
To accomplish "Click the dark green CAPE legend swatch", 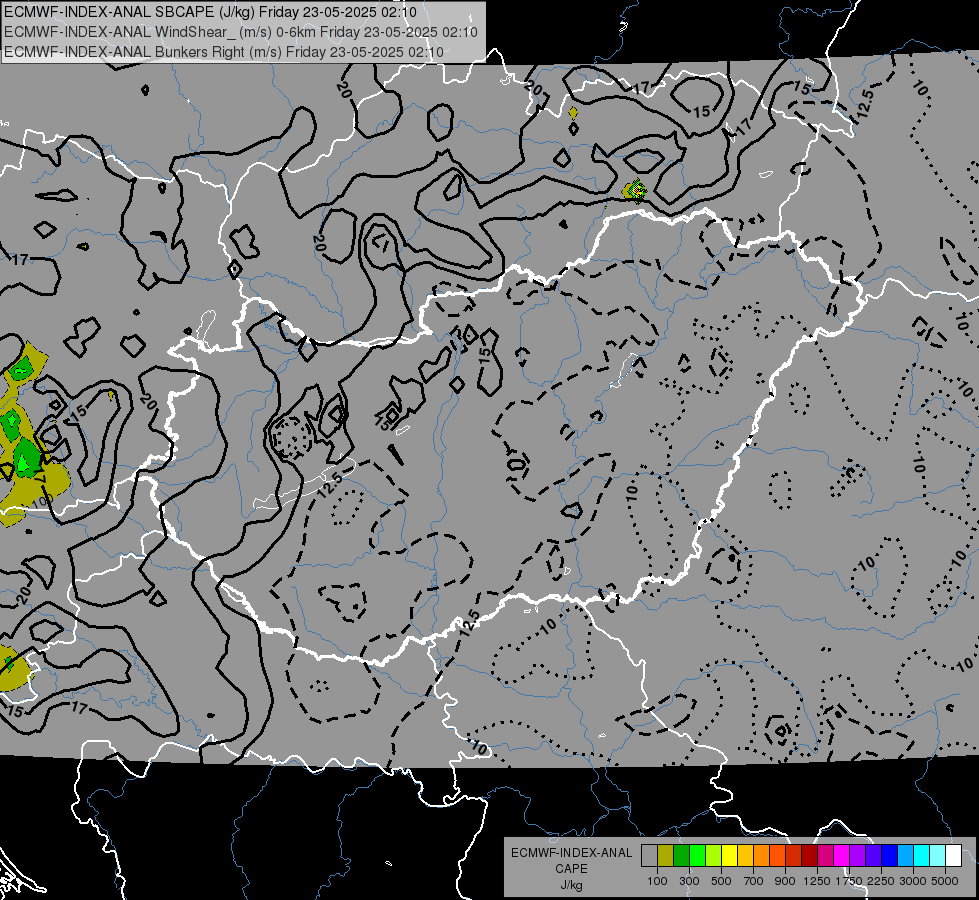I will tap(682, 856).
